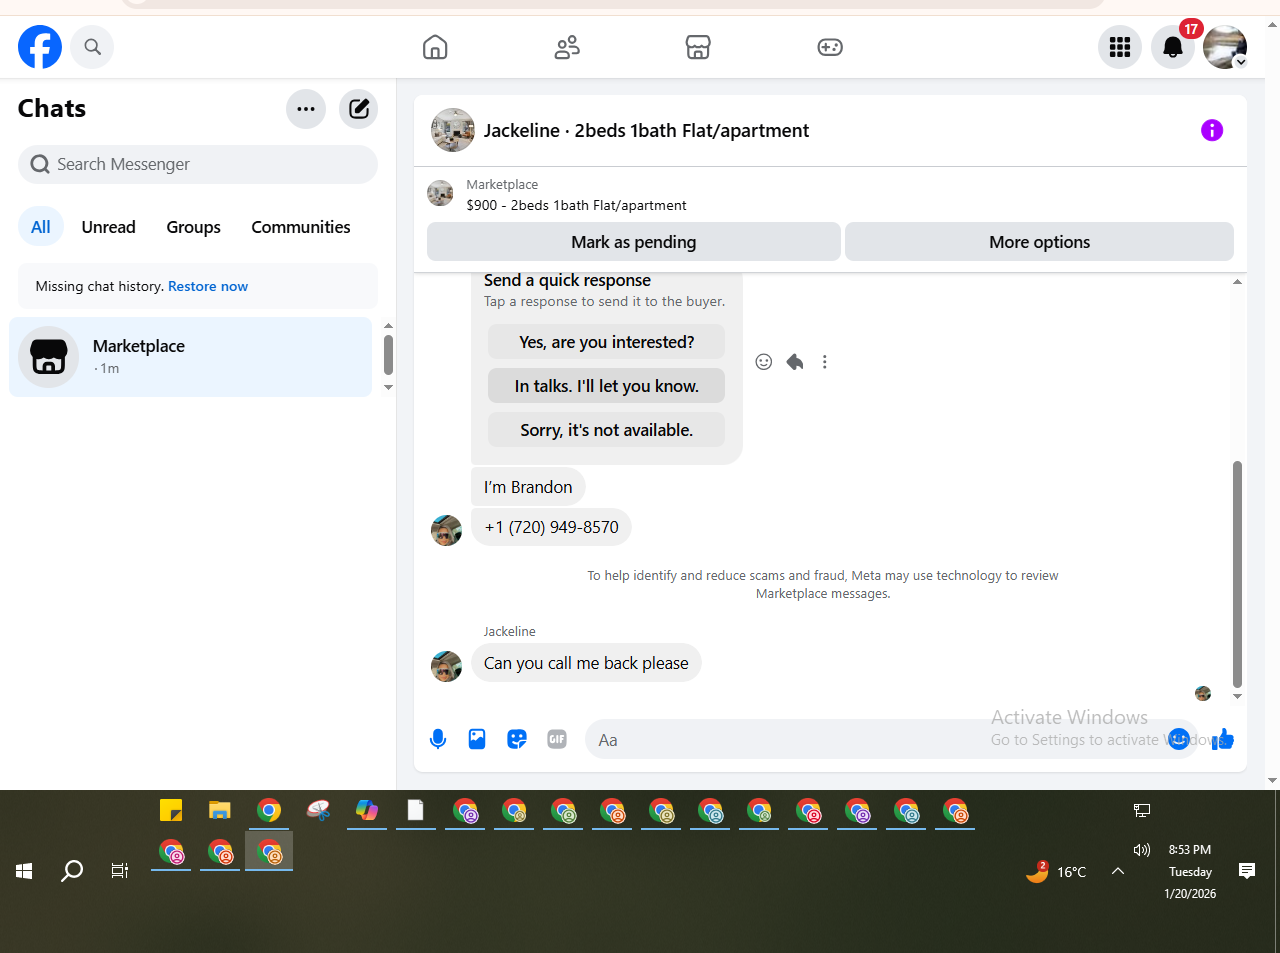
Task: Open File Explorer from the taskbar
Action: pos(220,810)
